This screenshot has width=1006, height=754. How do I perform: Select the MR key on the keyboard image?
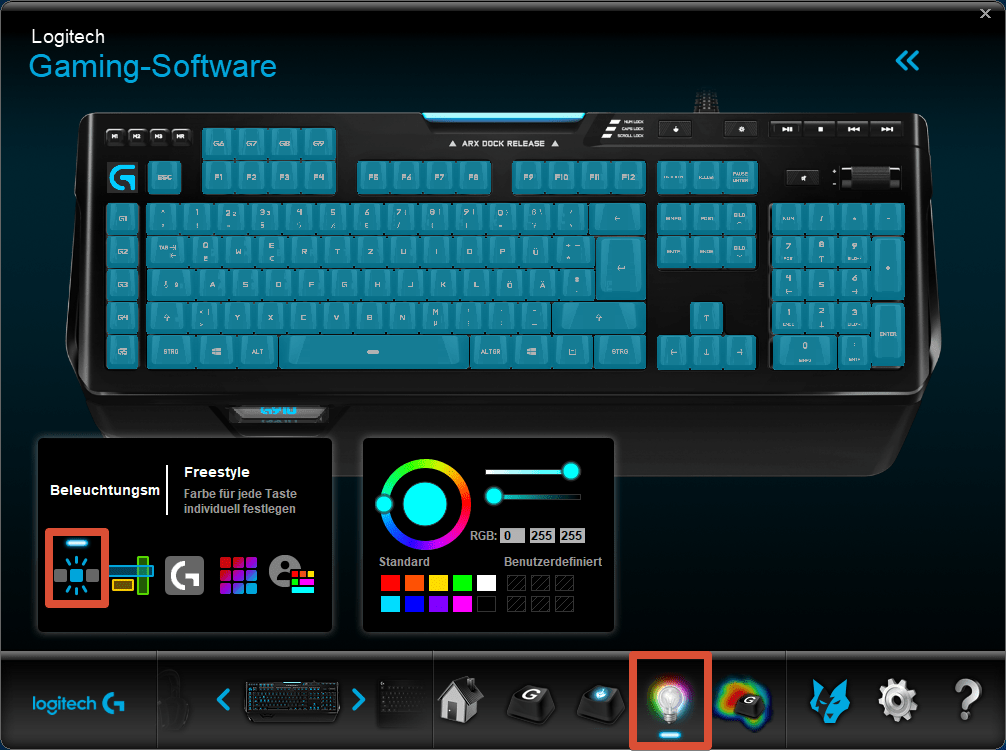click(x=180, y=136)
